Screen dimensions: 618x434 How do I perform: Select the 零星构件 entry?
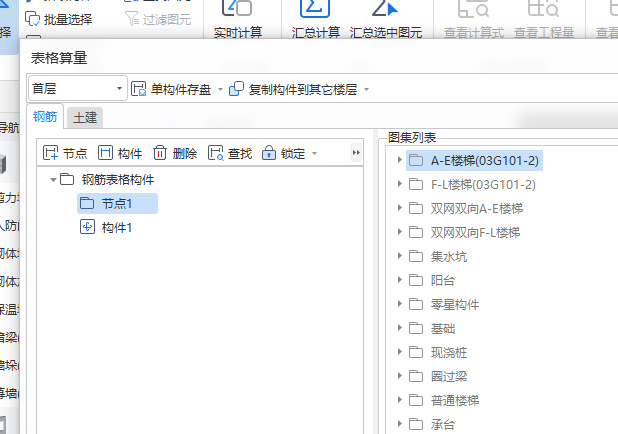tap(454, 305)
